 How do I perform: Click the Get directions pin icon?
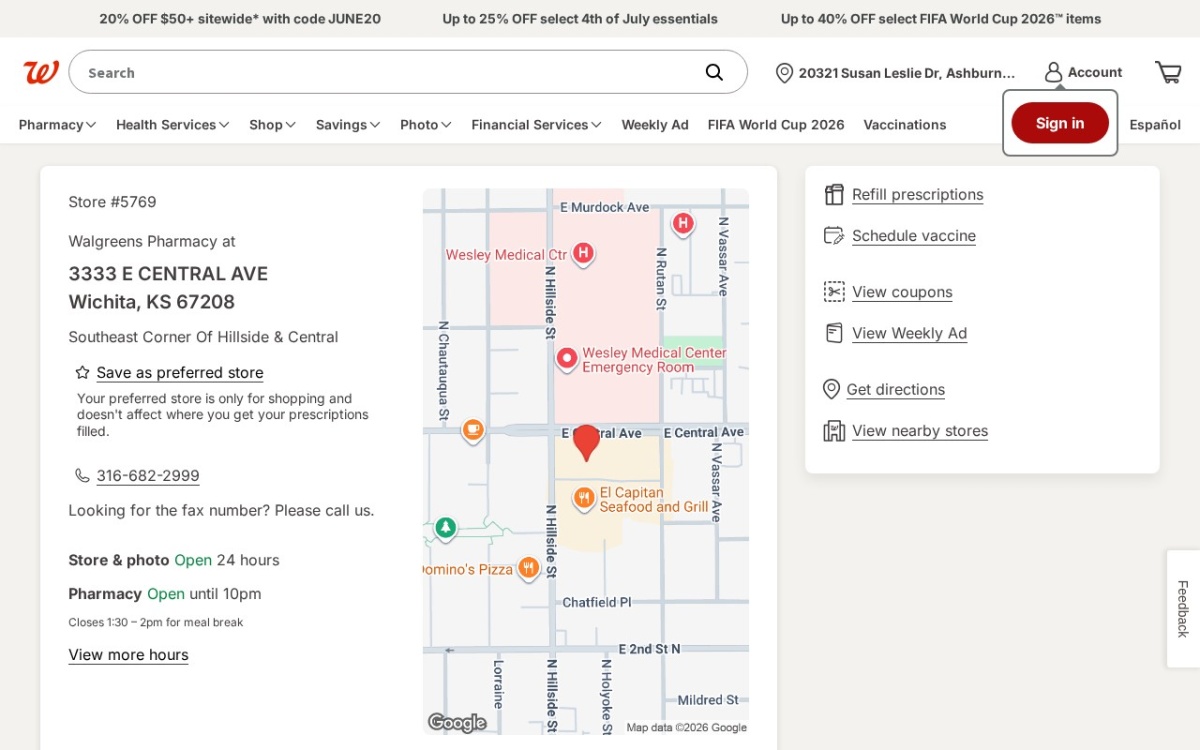(x=831, y=389)
